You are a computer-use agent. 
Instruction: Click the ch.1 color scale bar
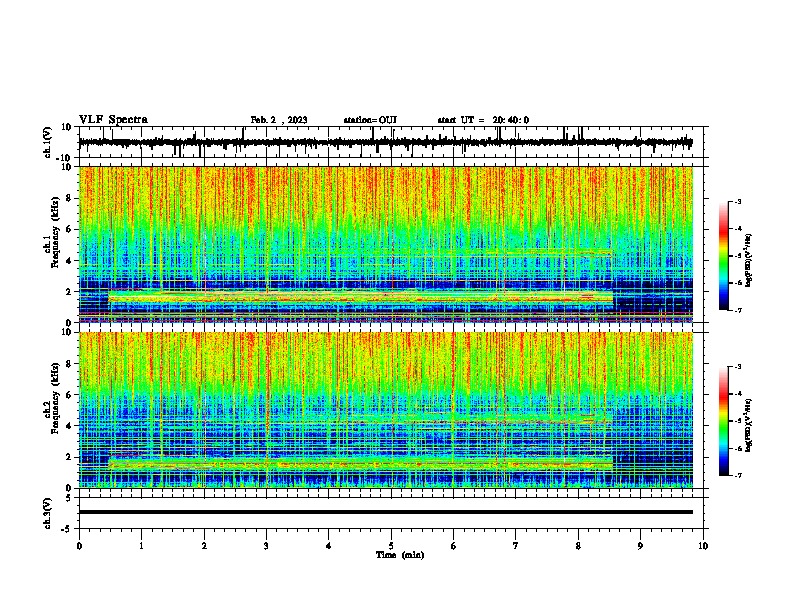[x=724, y=256]
